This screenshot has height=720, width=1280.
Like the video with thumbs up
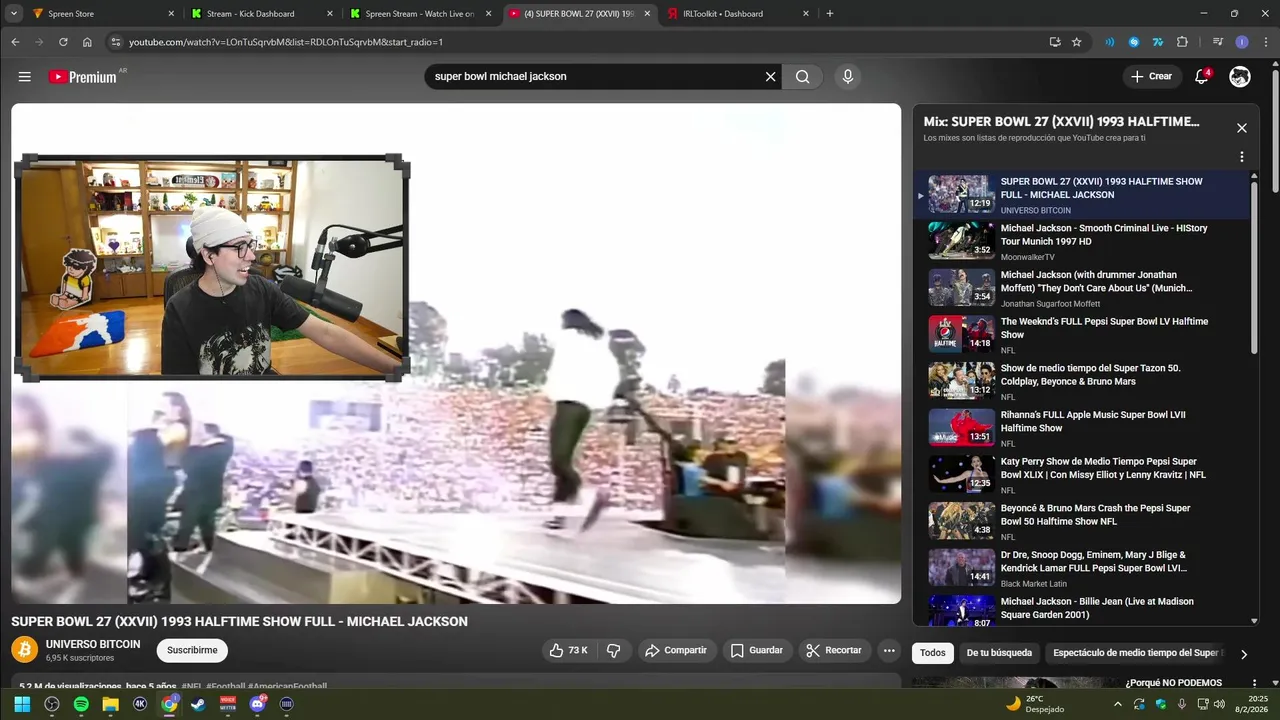coord(567,650)
